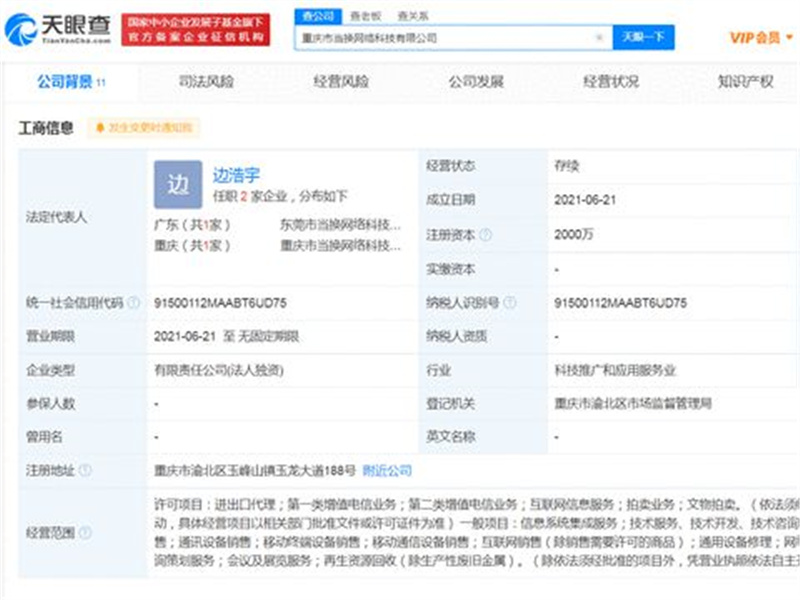Open the 重庆市当换网络科技 company link under 重庆
The width and height of the screenshot is (800, 600).
coord(340,246)
